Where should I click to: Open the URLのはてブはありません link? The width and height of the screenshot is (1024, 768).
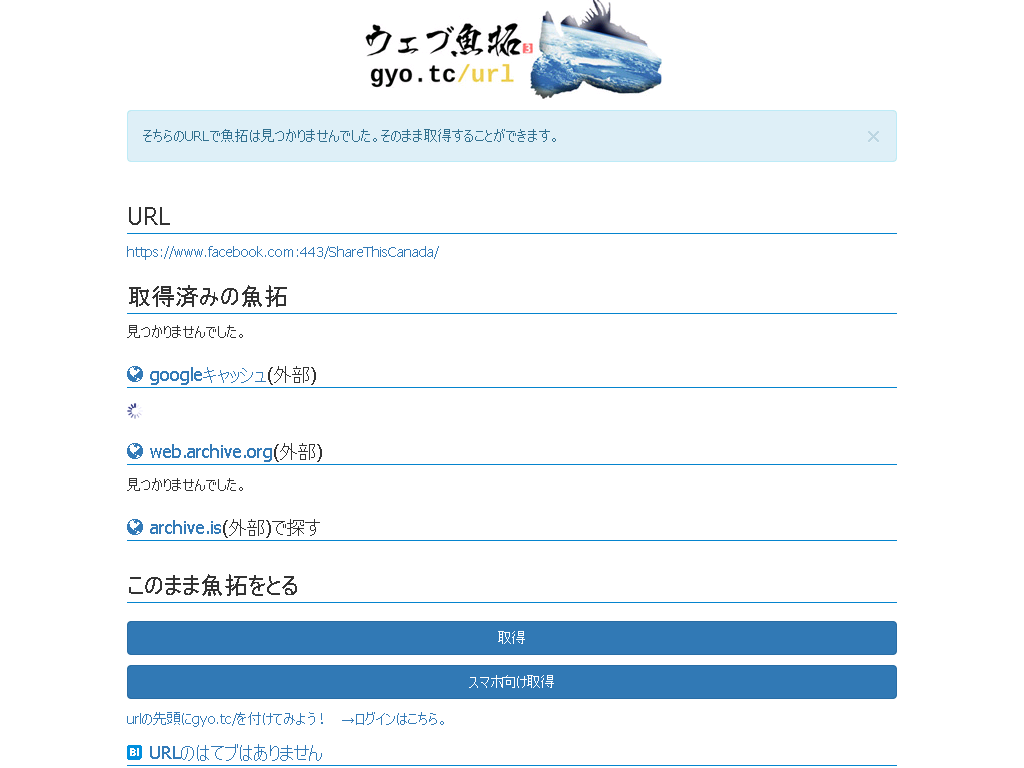[235, 753]
